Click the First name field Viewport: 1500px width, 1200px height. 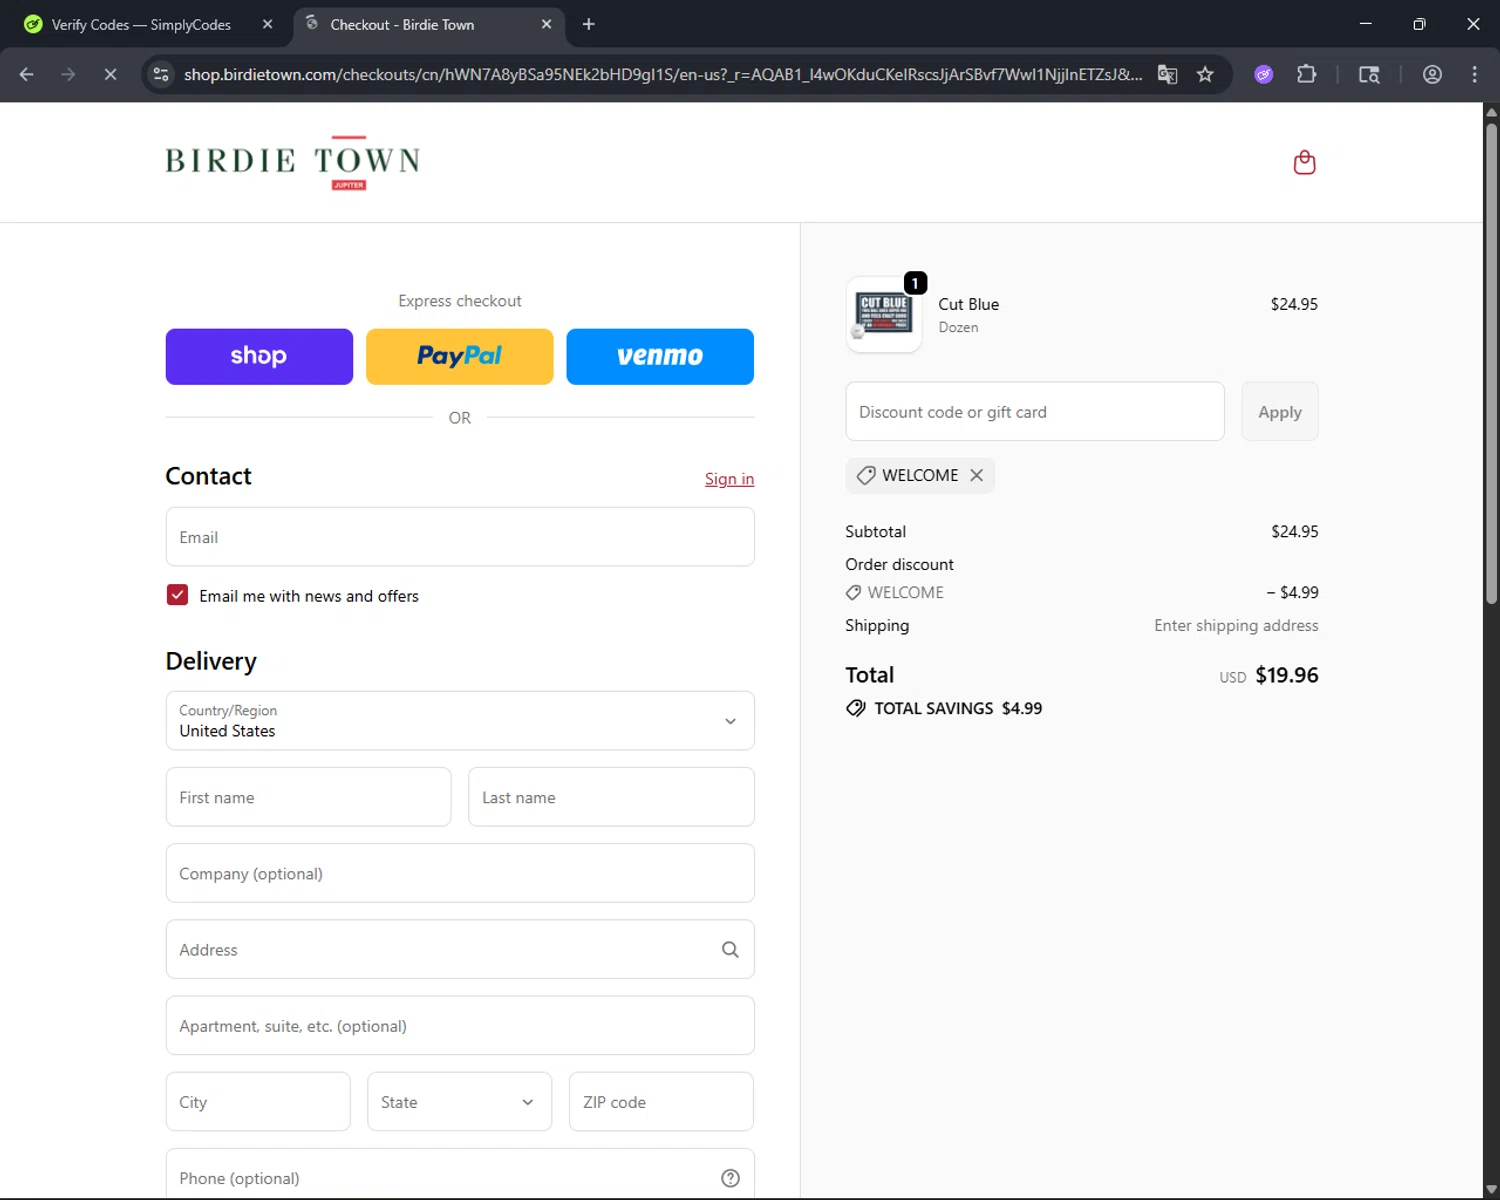308,797
